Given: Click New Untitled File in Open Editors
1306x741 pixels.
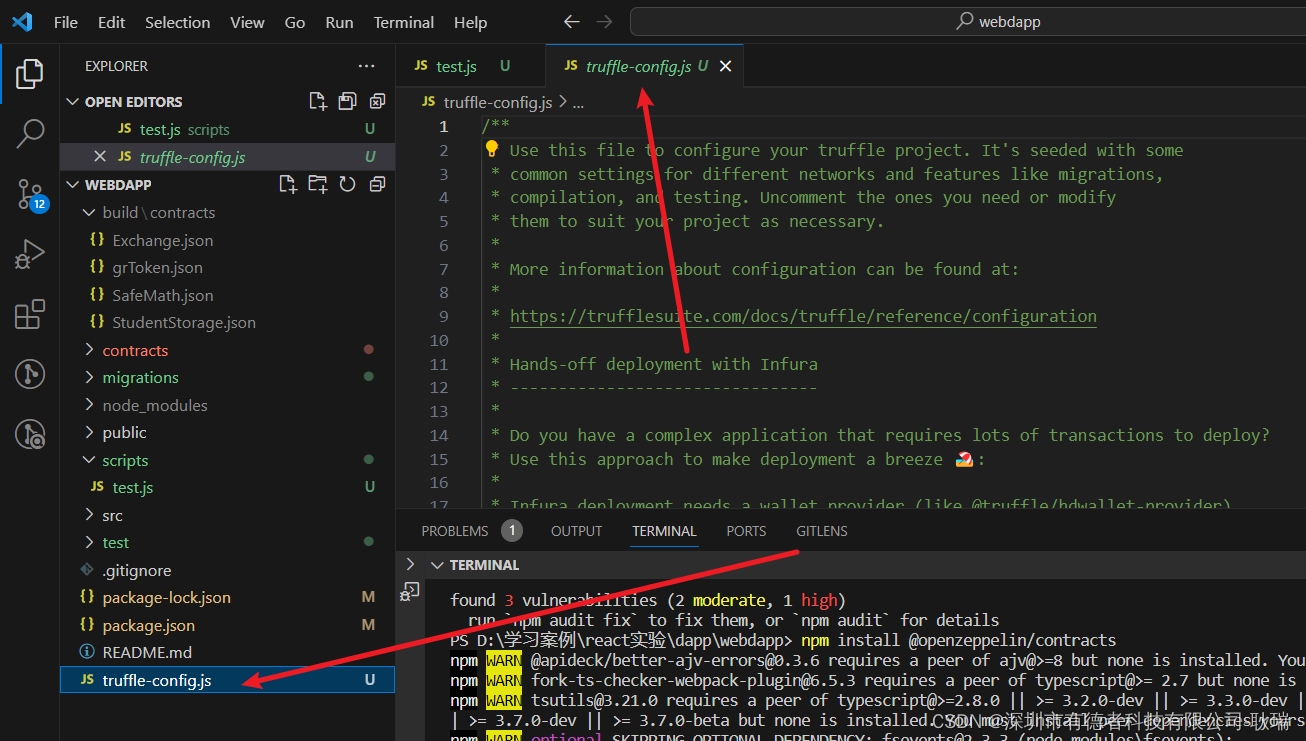Looking at the screenshot, I should 318,101.
